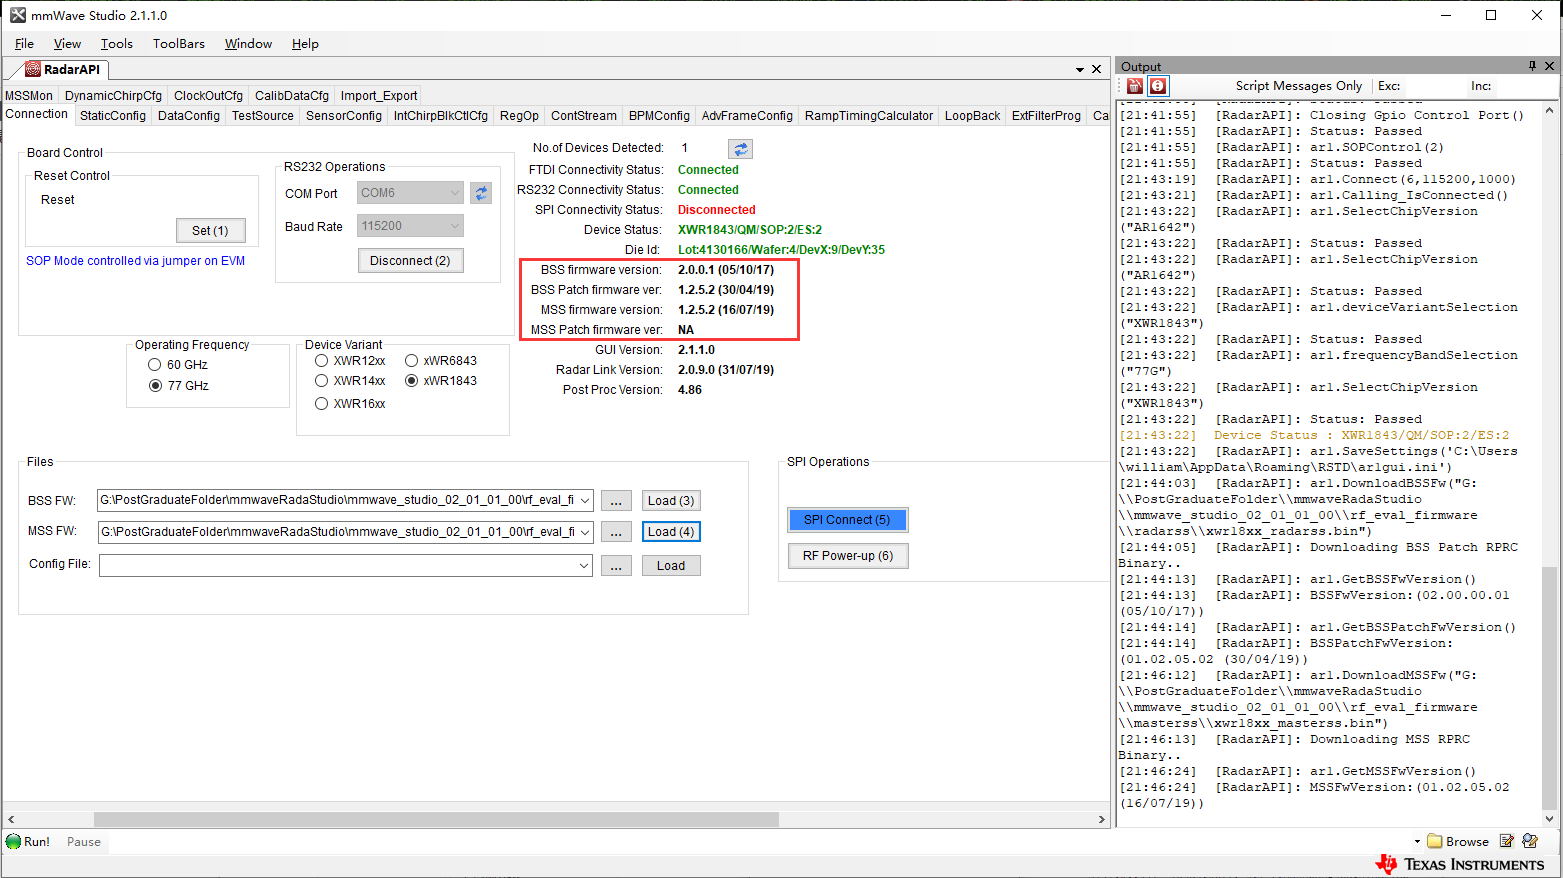Choose XWR14xx device variant
The image size is (1563, 878).
(x=321, y=381)
